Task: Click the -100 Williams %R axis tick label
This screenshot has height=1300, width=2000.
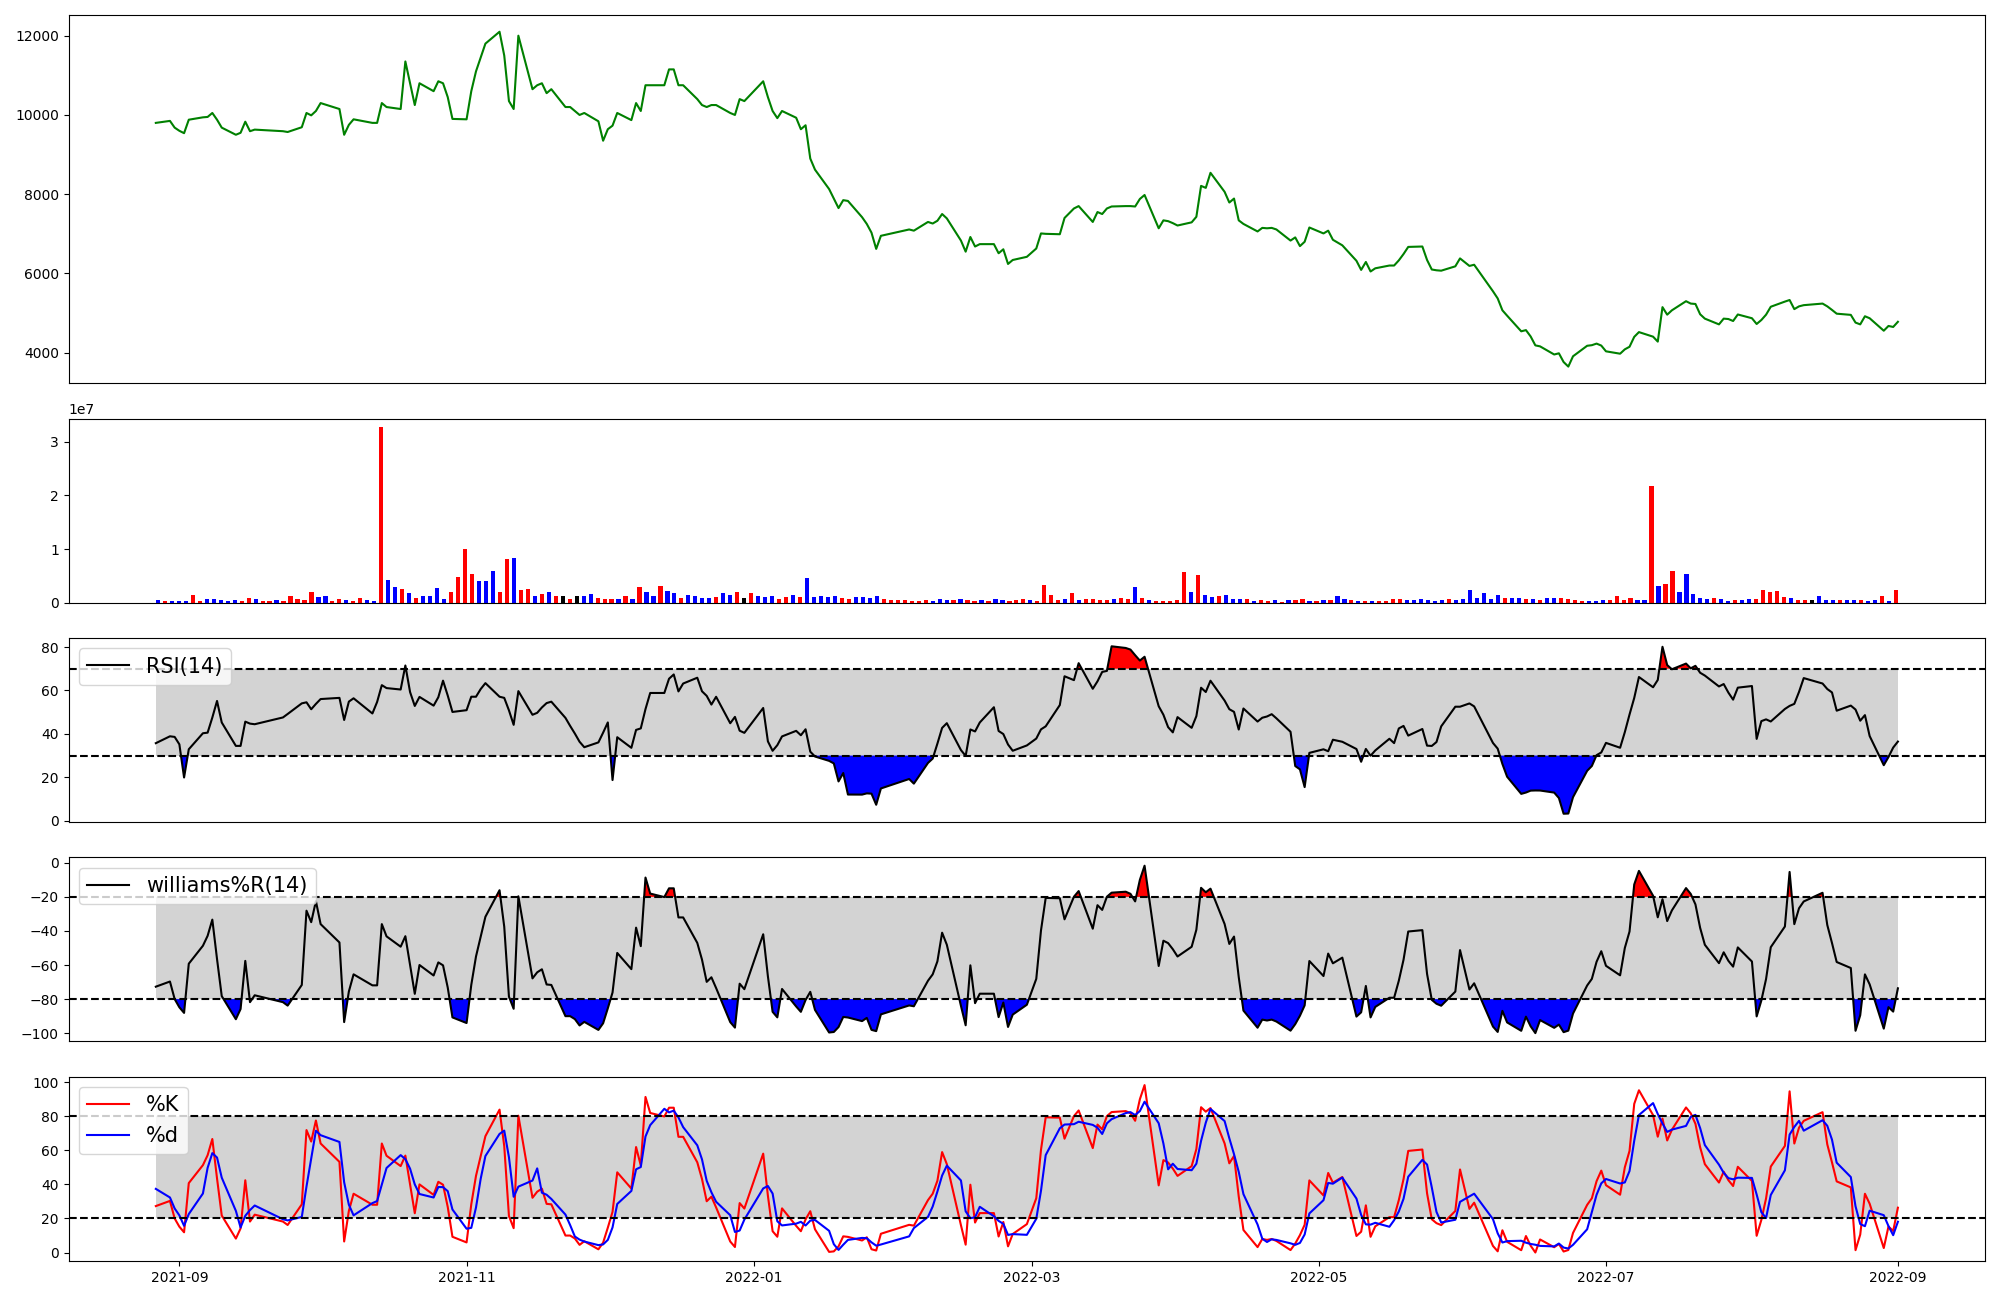Action: pos(42,1034)
